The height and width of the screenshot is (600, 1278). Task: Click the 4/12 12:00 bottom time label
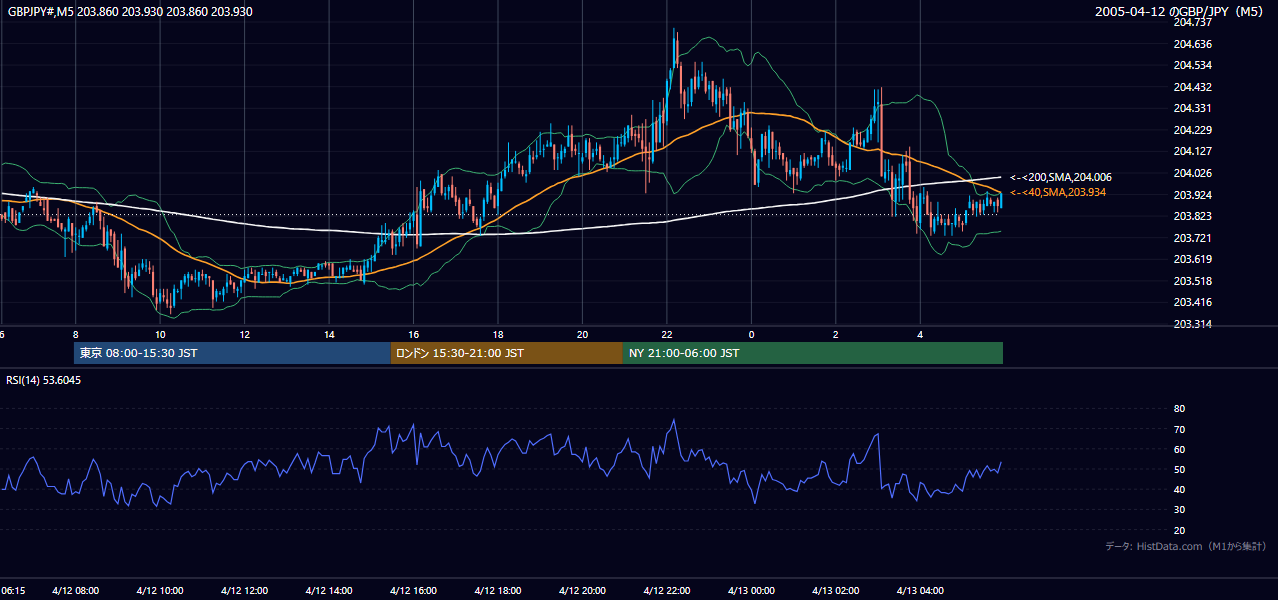(244, 591)
